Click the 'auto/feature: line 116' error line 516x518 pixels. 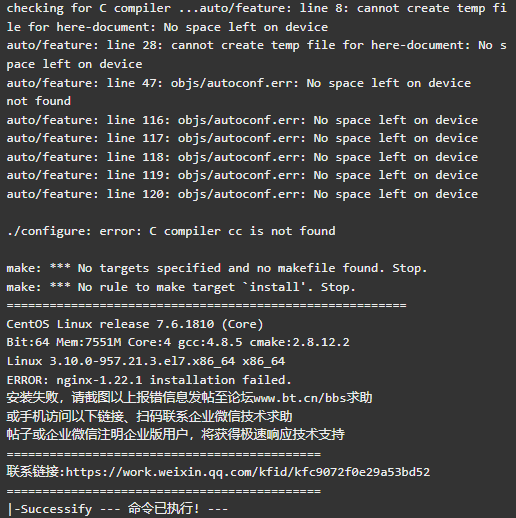[242, 120]
